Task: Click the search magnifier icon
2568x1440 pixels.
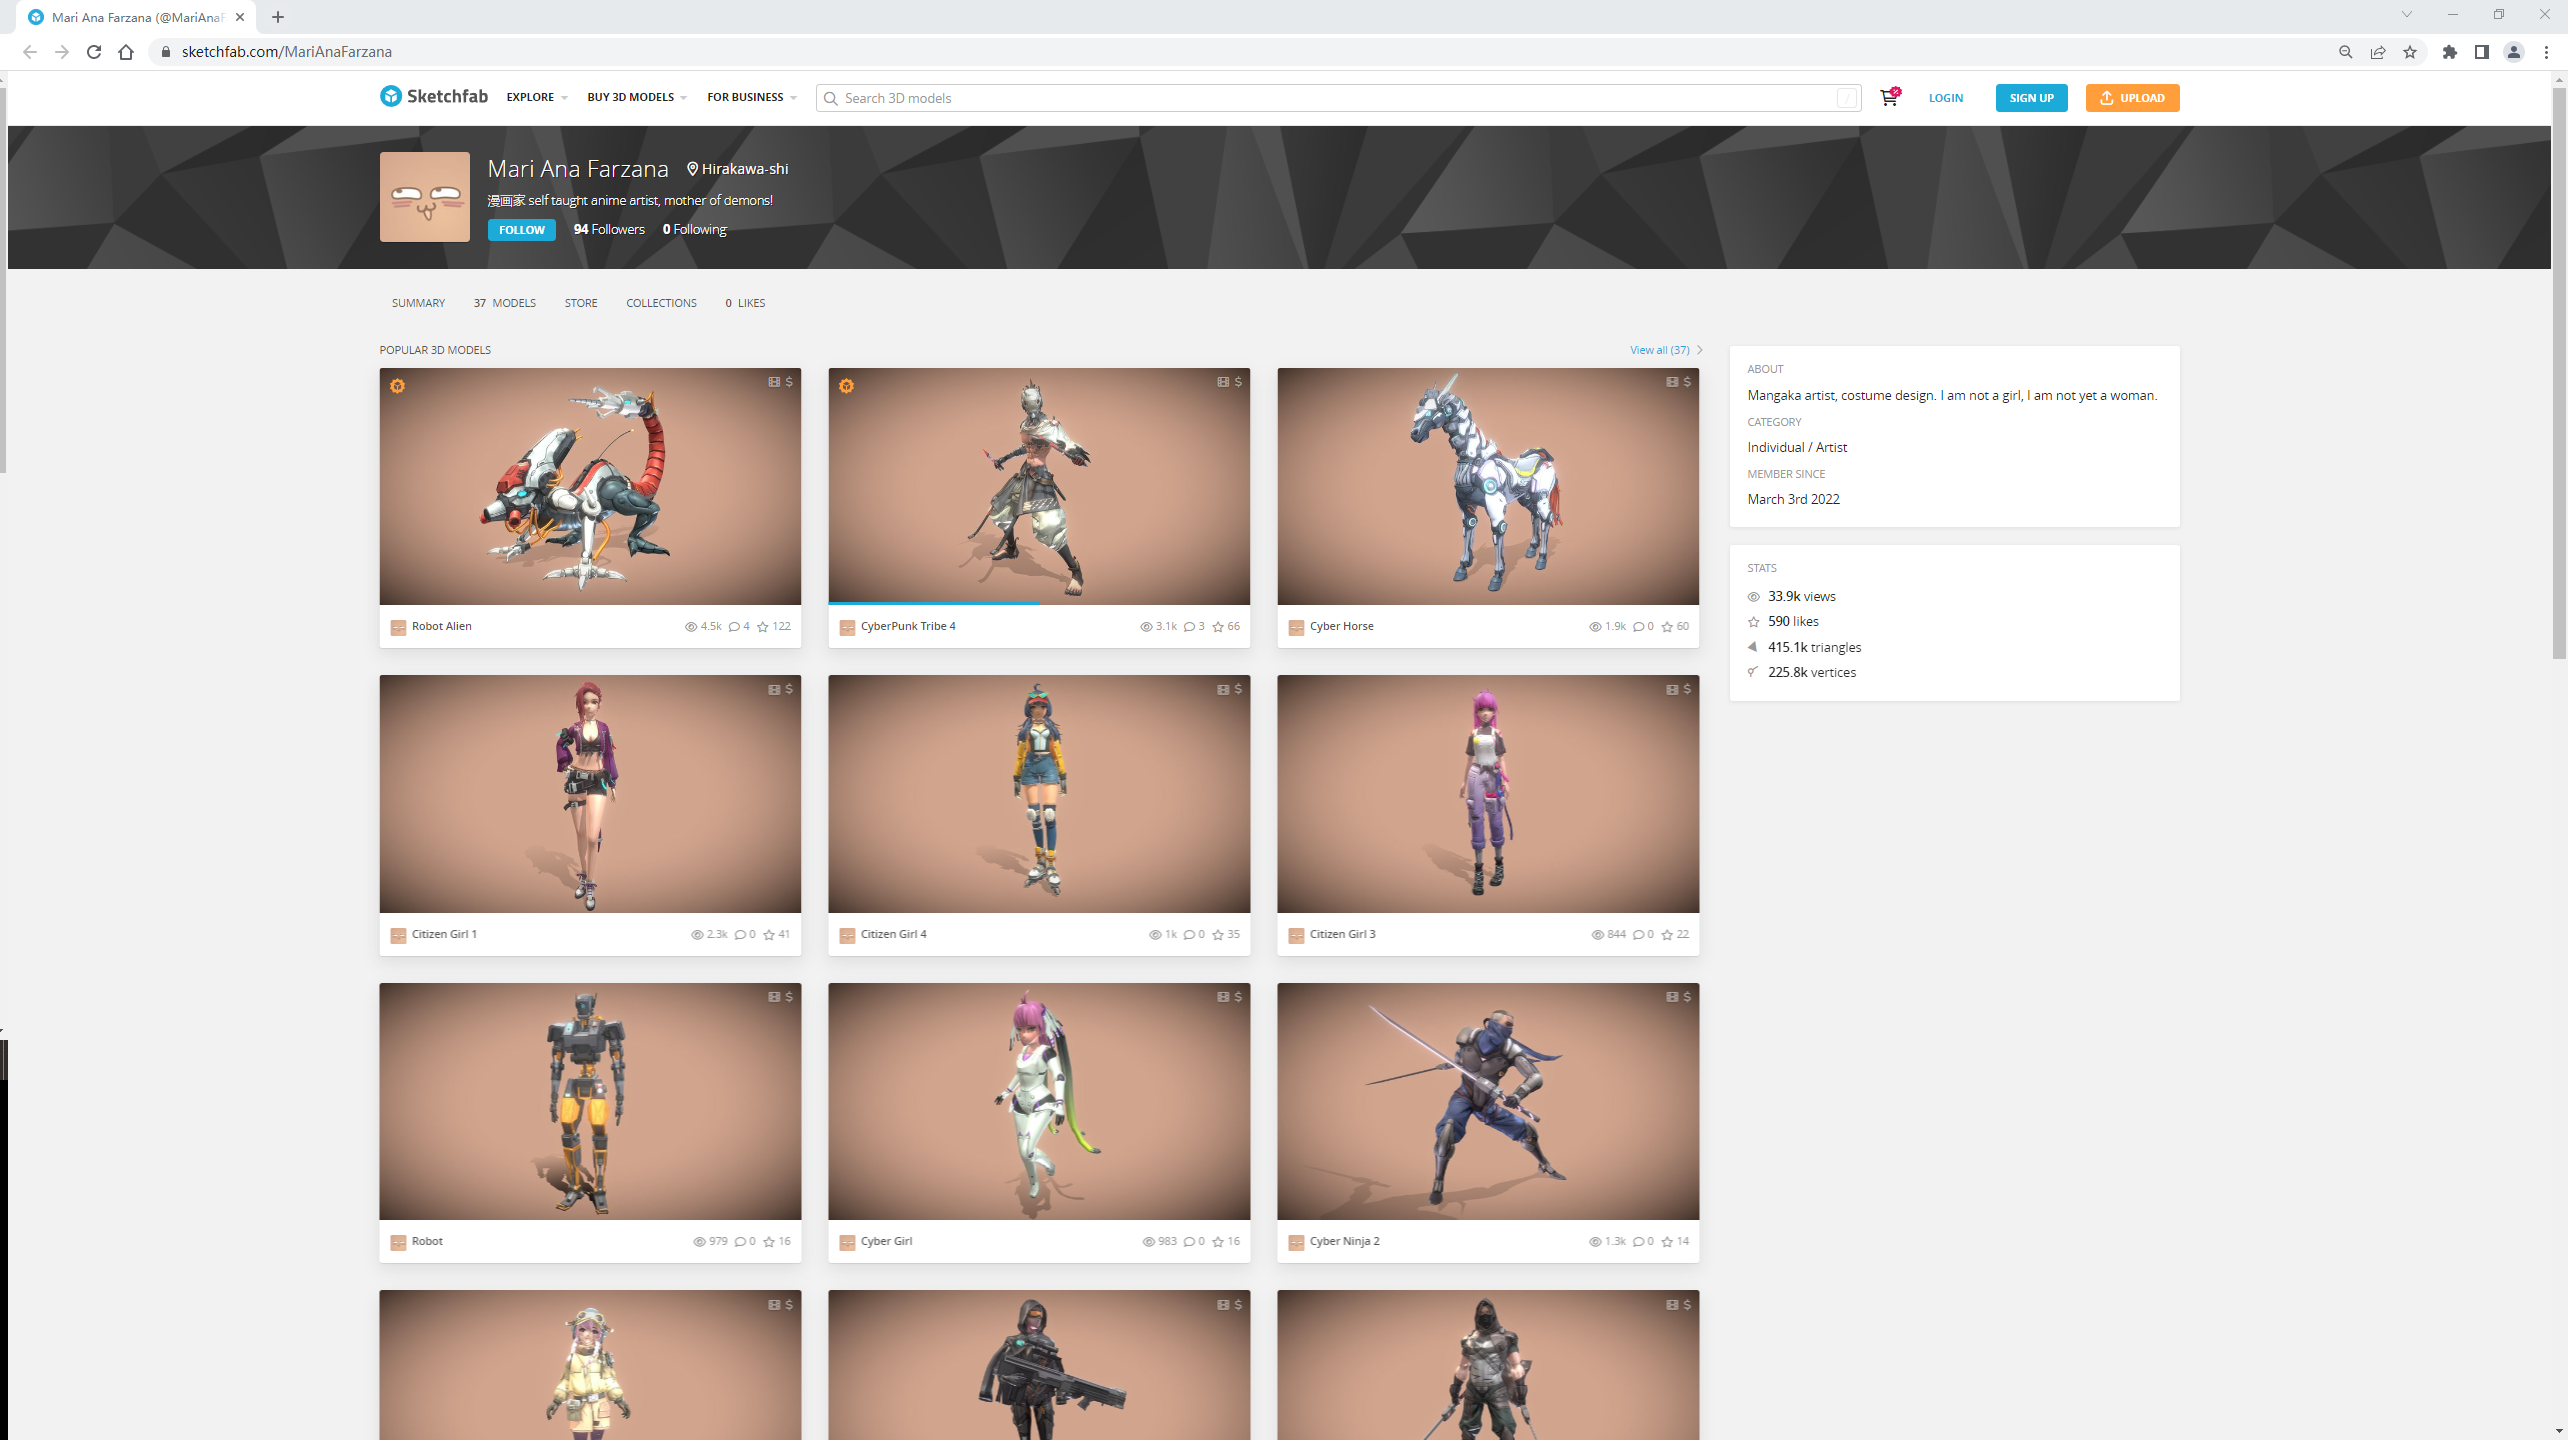Action: click(x=830, y=98)
